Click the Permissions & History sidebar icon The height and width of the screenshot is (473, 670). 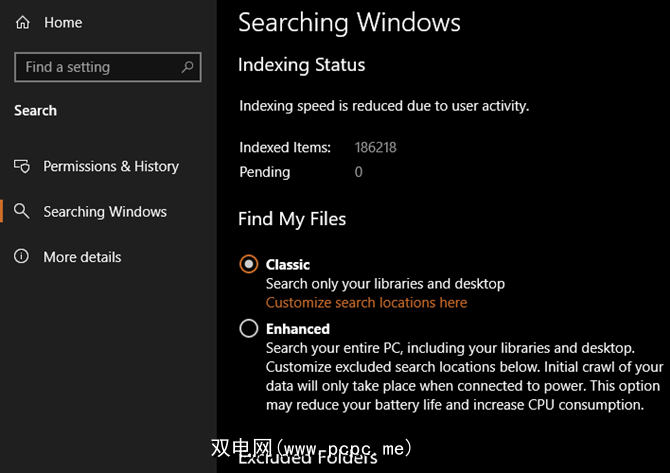click(x=22, y=166)
